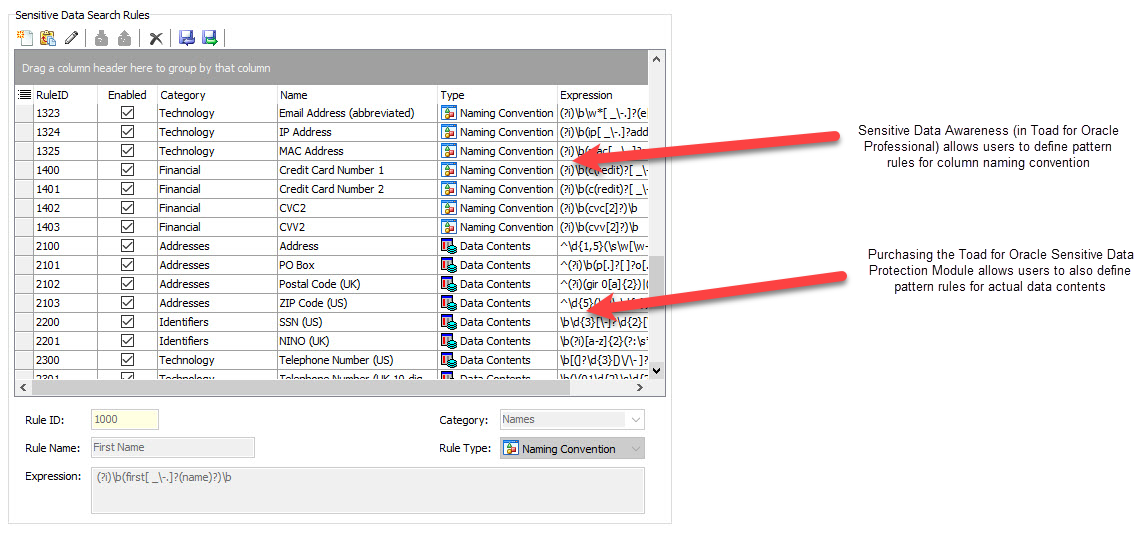1143x533 pixels.
Task: Click the row indicator beside rule 1324
Action: coord(23,132)
